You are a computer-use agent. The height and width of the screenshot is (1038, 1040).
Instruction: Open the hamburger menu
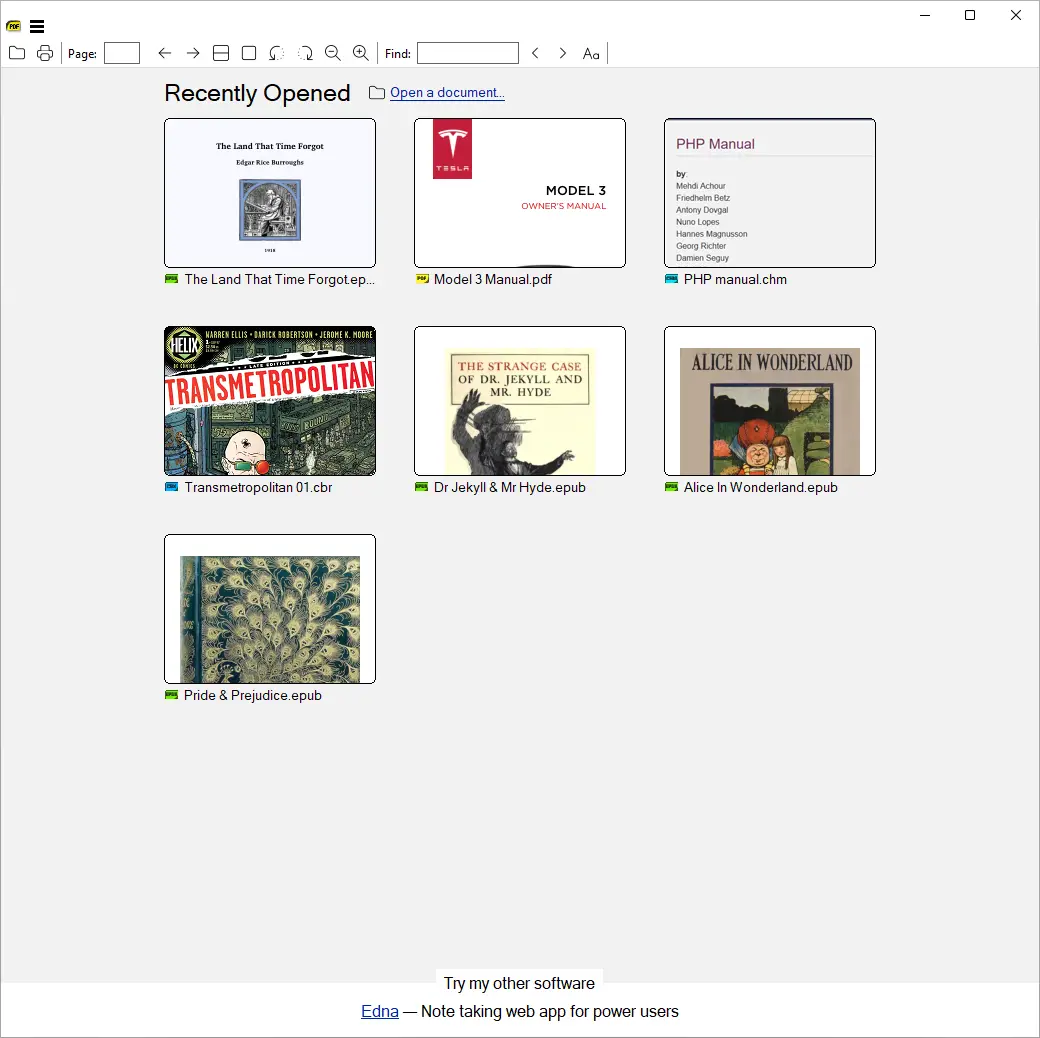(37, 27)
